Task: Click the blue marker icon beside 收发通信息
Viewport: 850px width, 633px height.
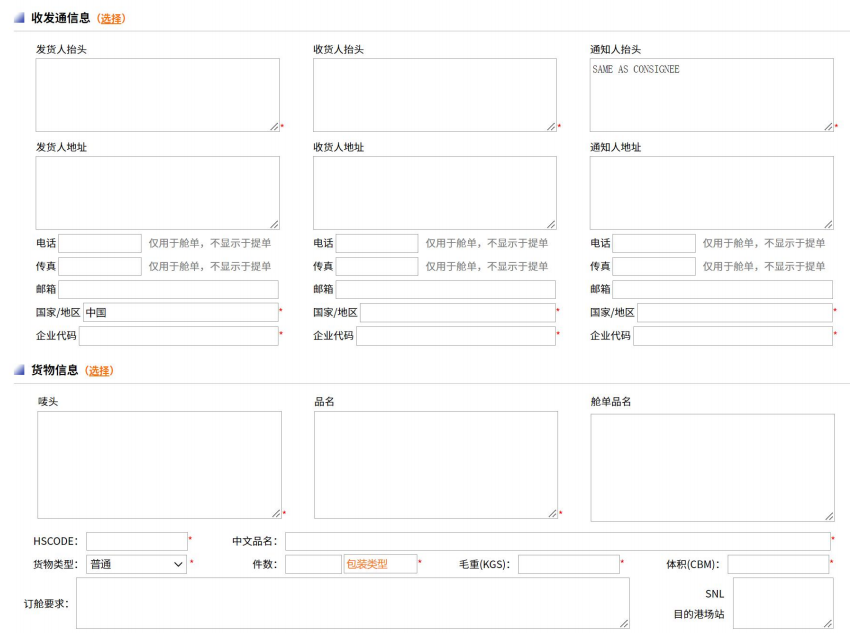Action: [19, 18]
